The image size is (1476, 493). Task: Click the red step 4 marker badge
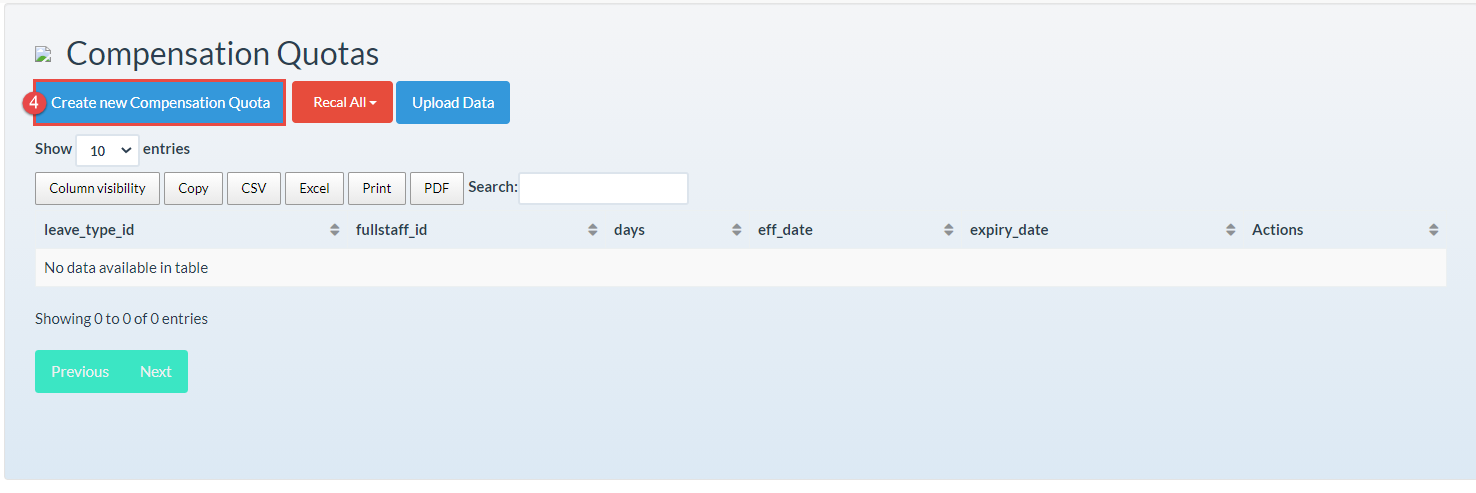(33, 103)
